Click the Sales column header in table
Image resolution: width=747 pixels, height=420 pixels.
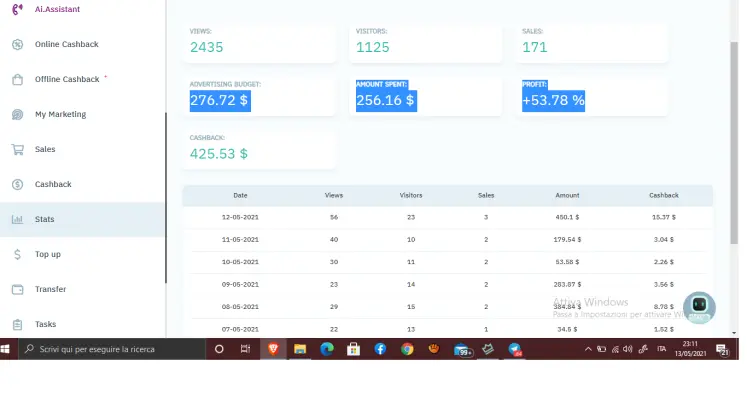pyautogui.click(x=486, y=195)
